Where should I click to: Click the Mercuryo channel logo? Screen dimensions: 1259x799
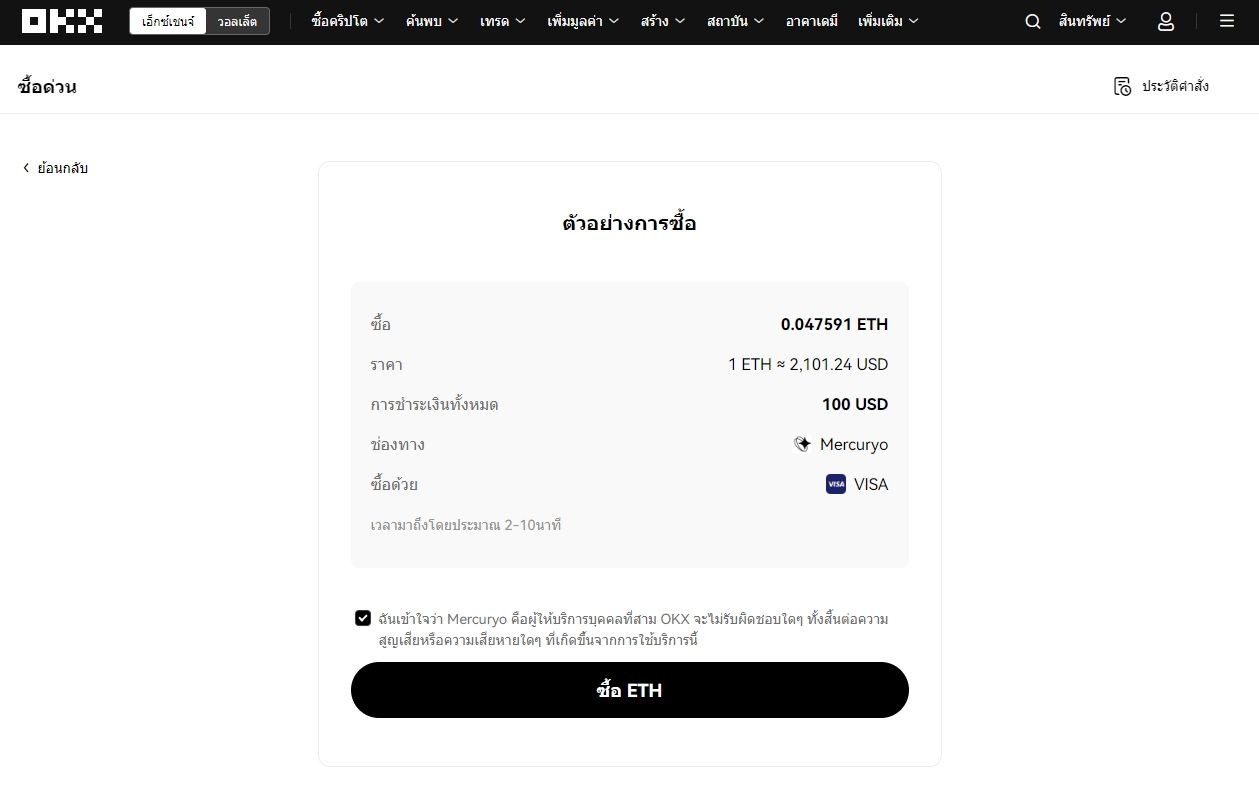pos(802,444)
